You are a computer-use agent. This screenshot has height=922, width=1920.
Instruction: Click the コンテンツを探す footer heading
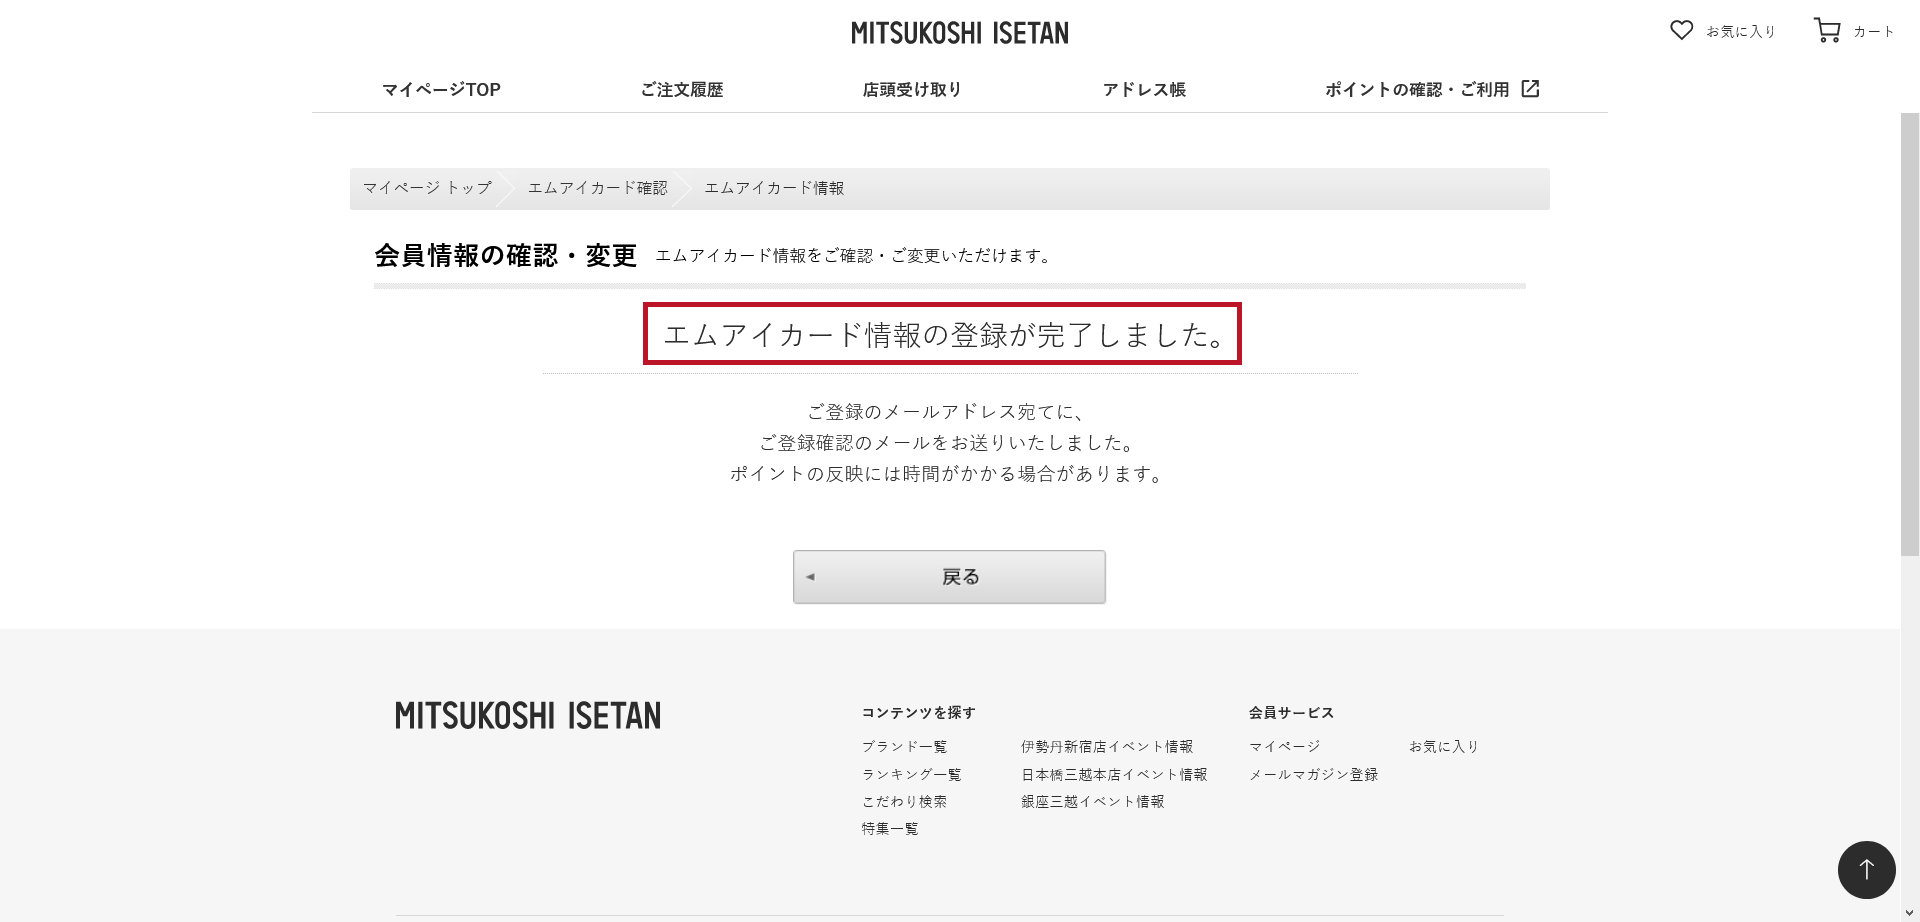(919, 713)
